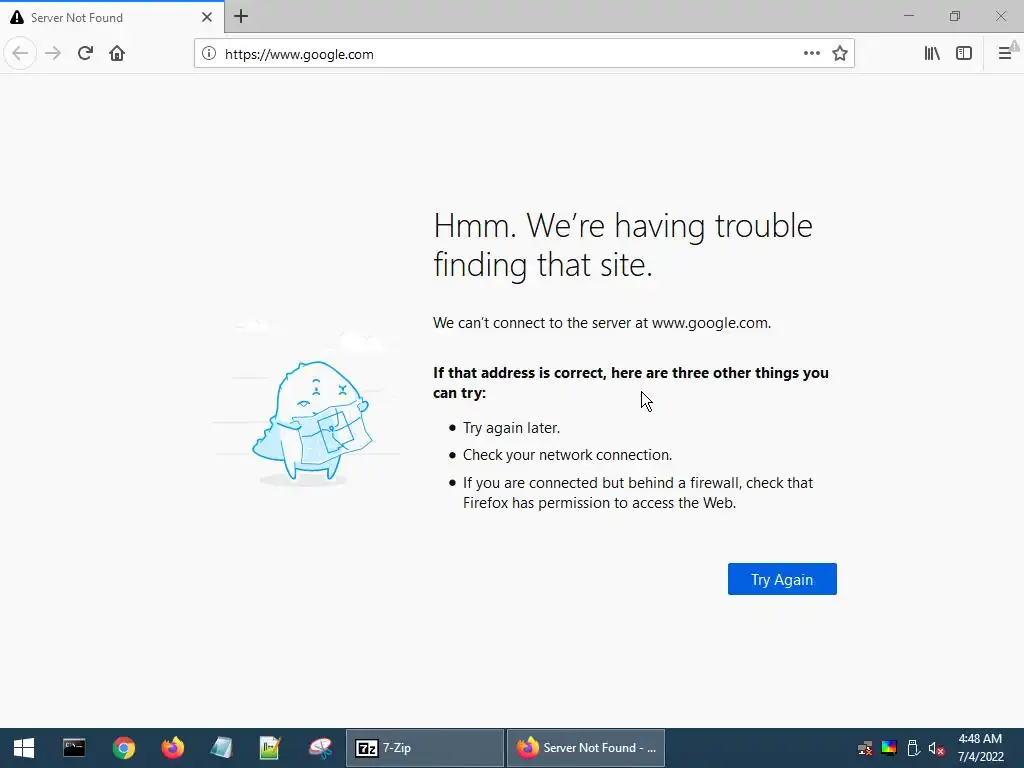Launch Command Prompt from taskbar

[x=74, y=748]
